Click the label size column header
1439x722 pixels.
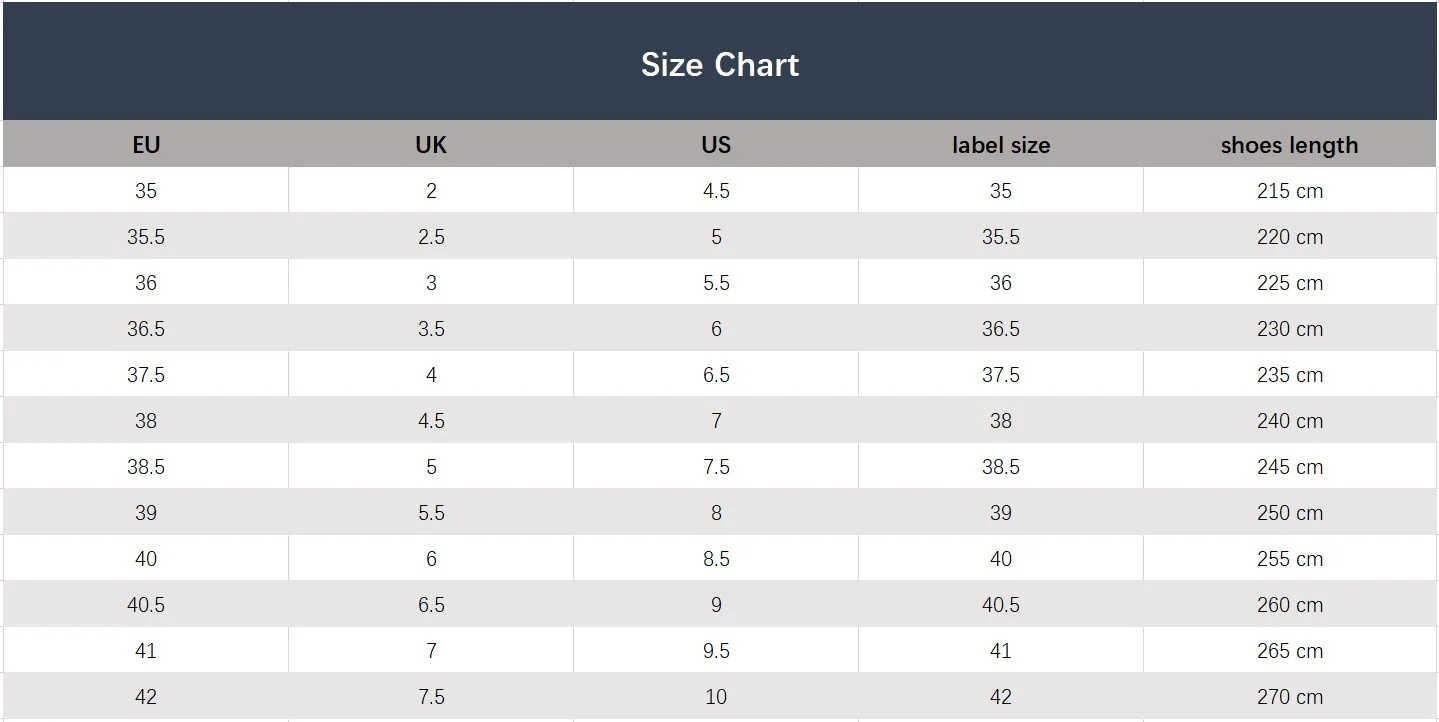point(1001,145)
